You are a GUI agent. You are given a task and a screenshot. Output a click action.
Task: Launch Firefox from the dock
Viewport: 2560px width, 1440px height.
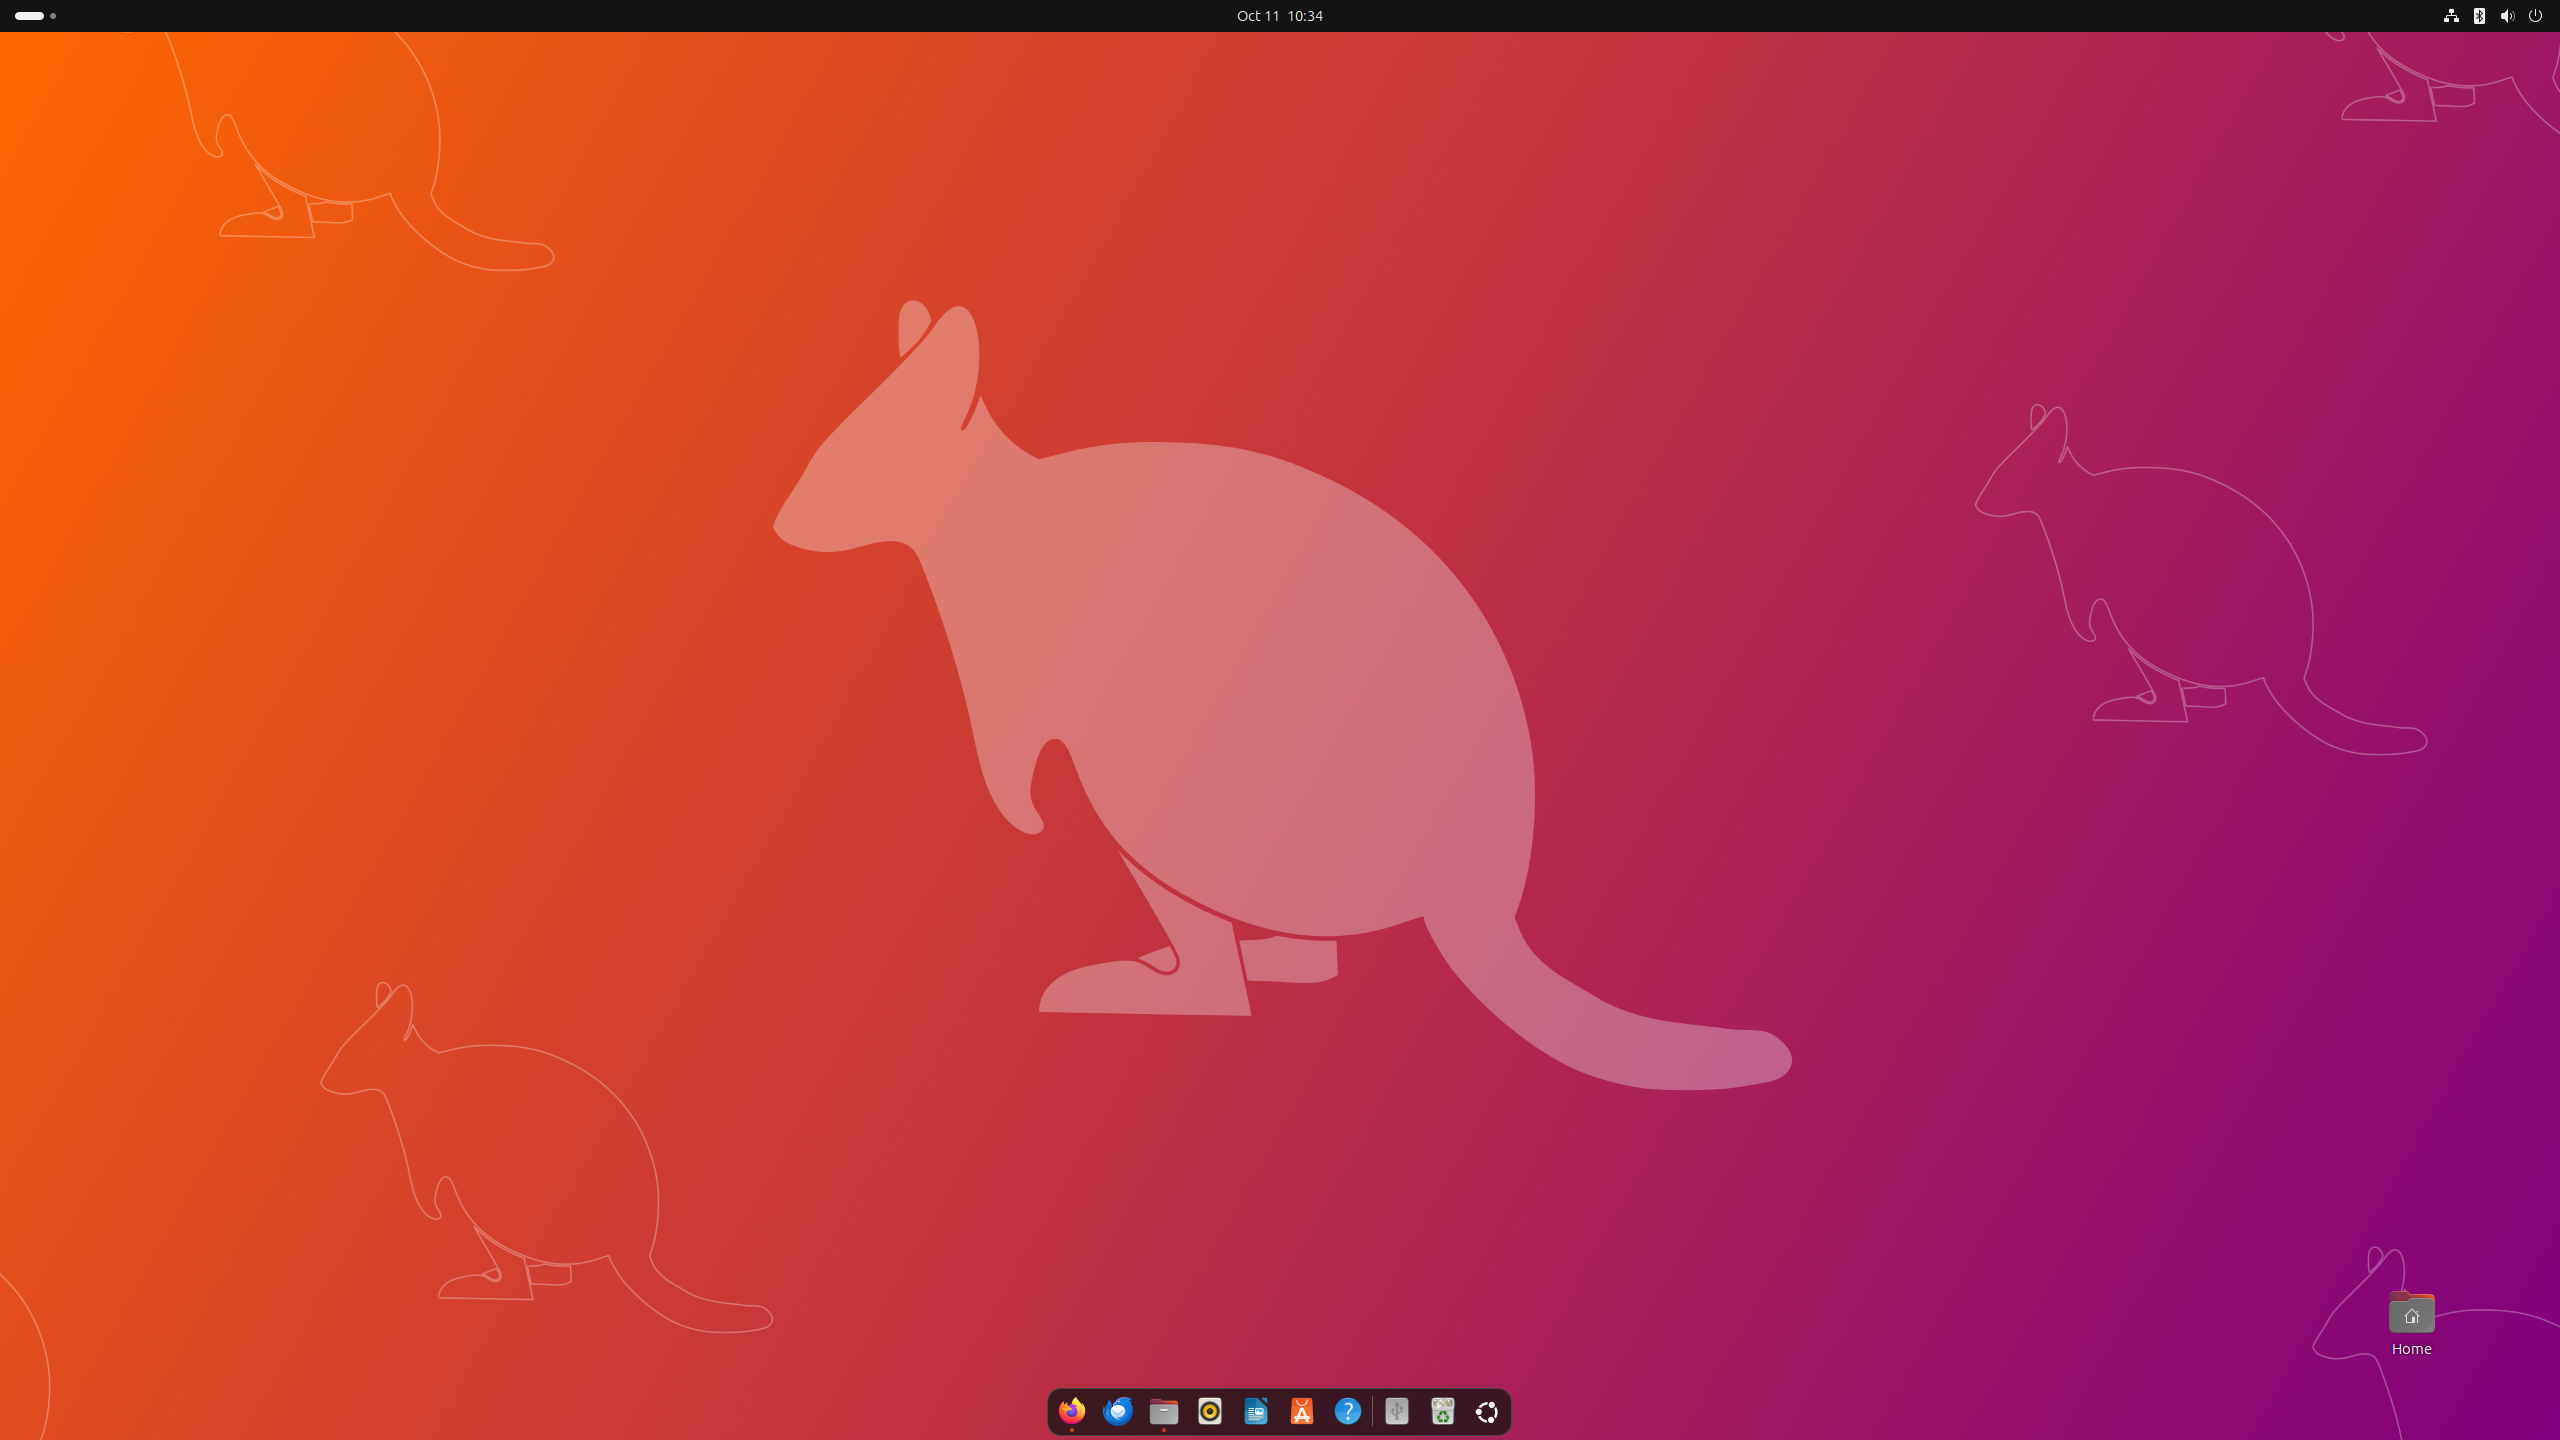[x=1072, y=1411]
